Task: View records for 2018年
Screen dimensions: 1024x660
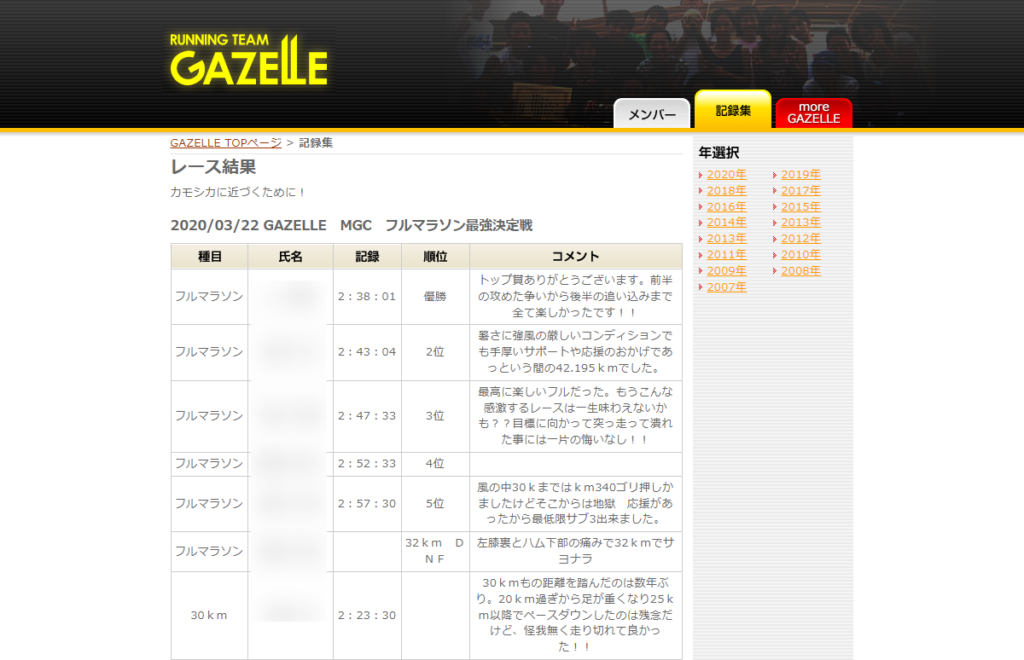Action: click(727, 190)
